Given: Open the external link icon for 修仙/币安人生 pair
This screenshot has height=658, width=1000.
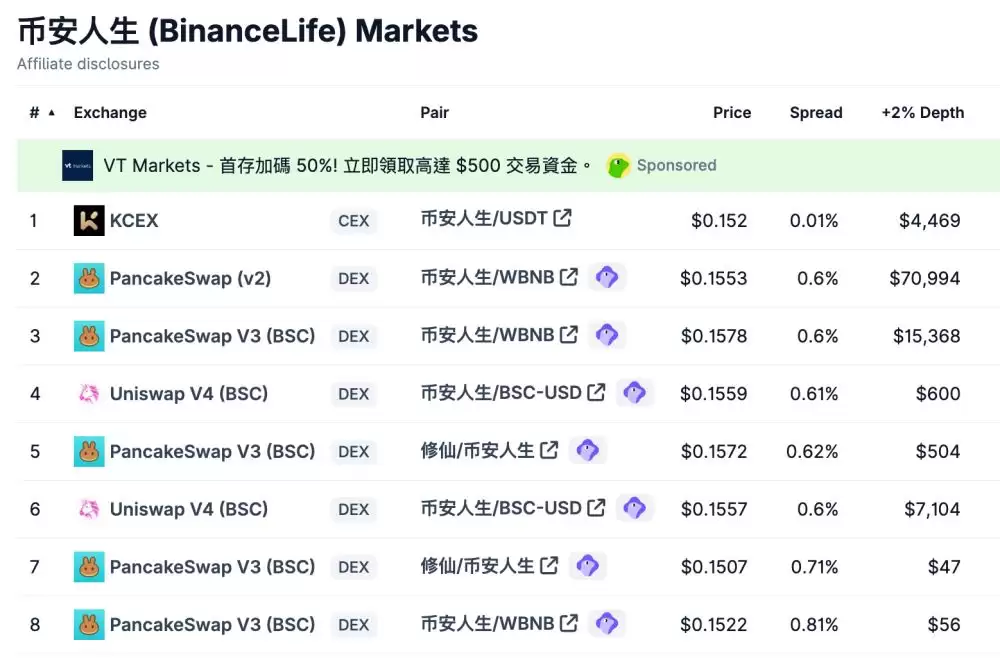Looking at the screenshot, I should 548,450.
